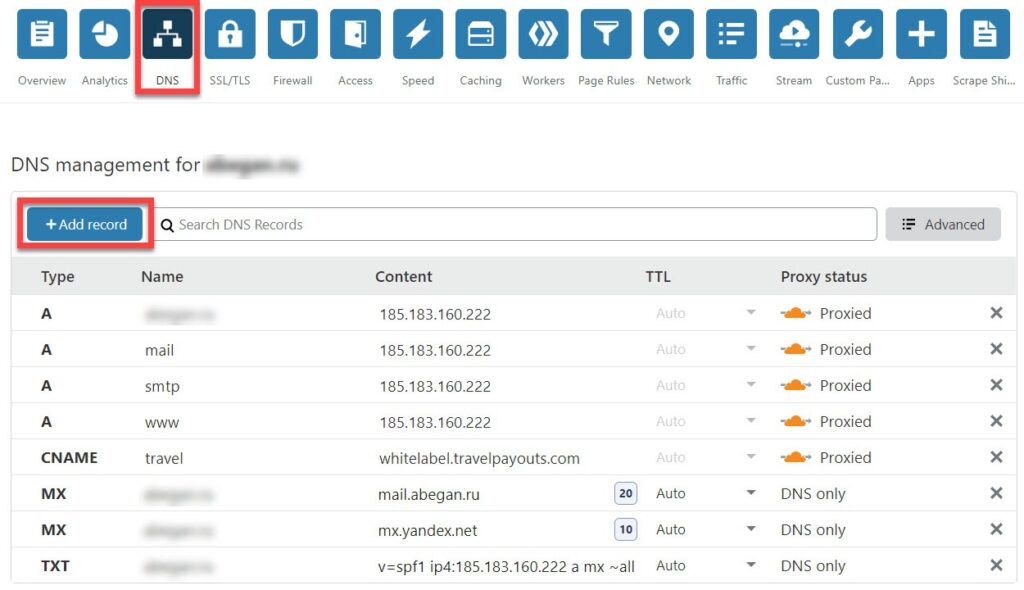Open the SSL/TLS lock icon
The height and width of the screenshot is (590, 1024).
(x=230, y=35)
